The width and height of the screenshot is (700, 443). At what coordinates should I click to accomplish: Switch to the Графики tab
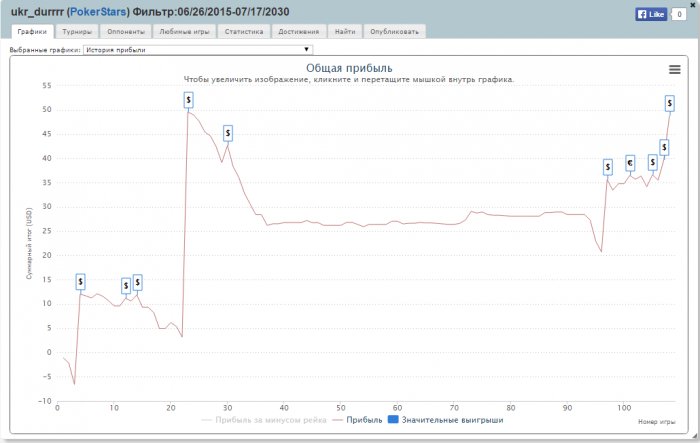pos(32,32)
